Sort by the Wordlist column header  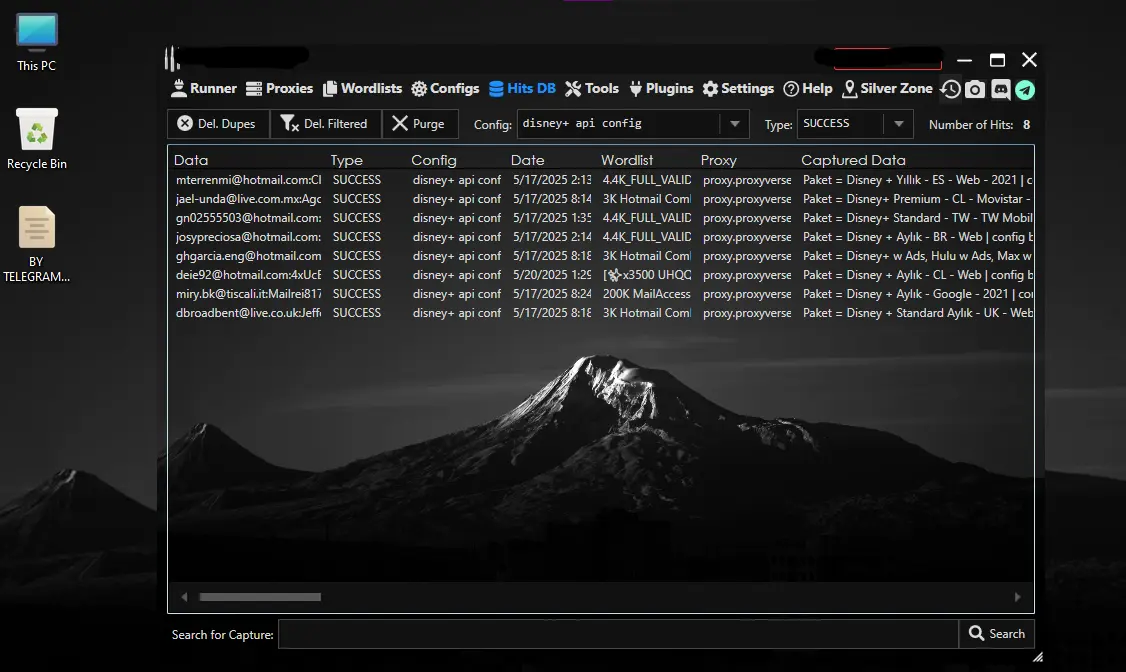pyautogui.click(x=627, y=160)
